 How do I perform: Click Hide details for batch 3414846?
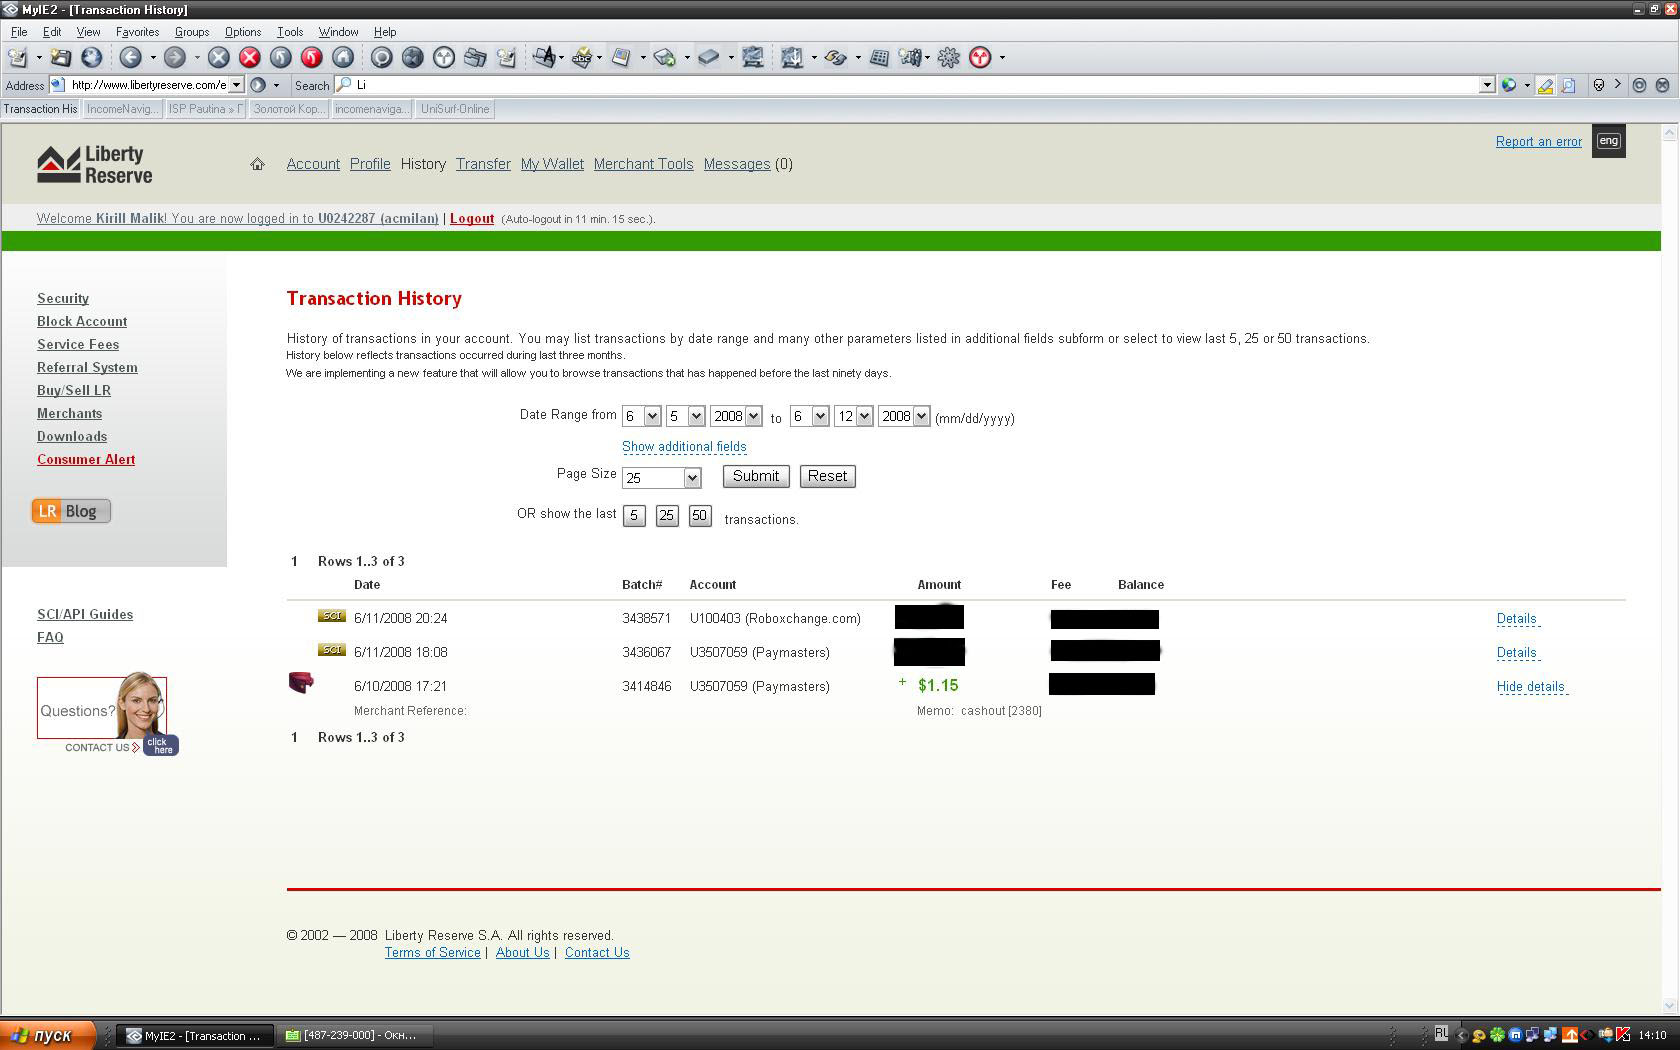click(x=1530, y=687)
